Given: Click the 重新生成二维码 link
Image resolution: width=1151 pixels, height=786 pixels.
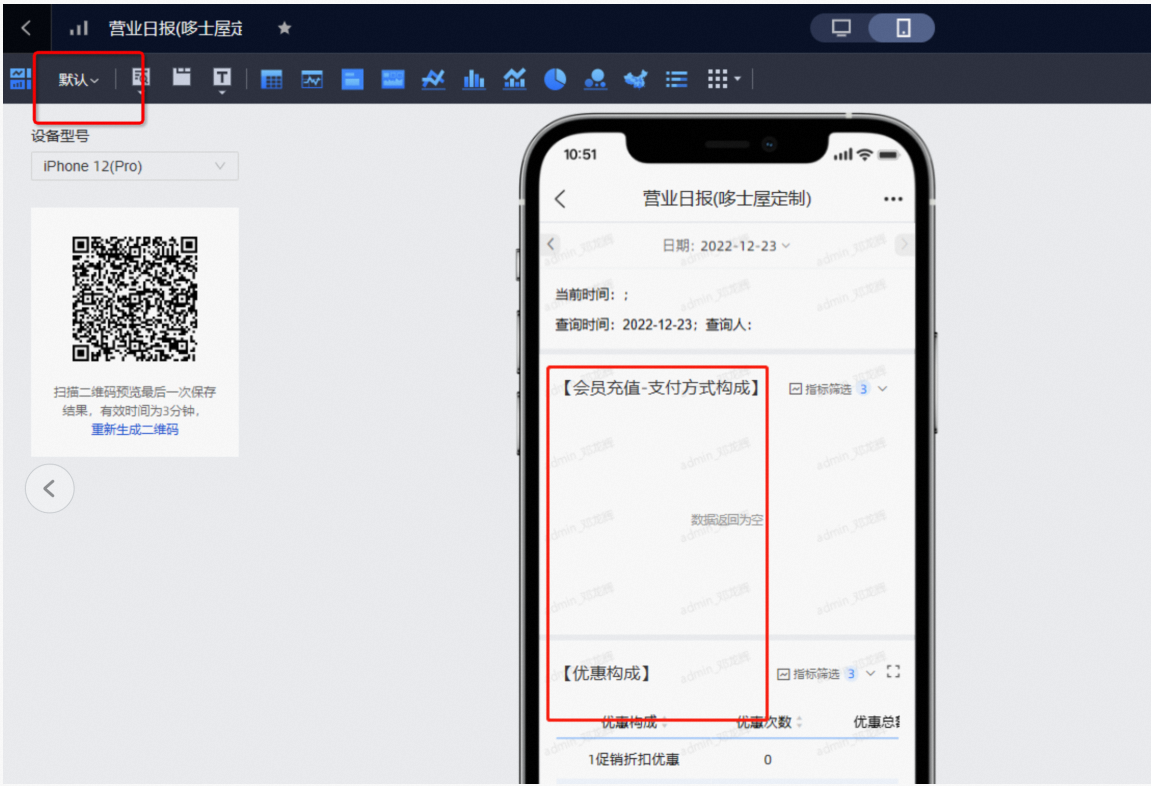Looking at the screenshot, I should pyautogui.click(x=135, y=429).
